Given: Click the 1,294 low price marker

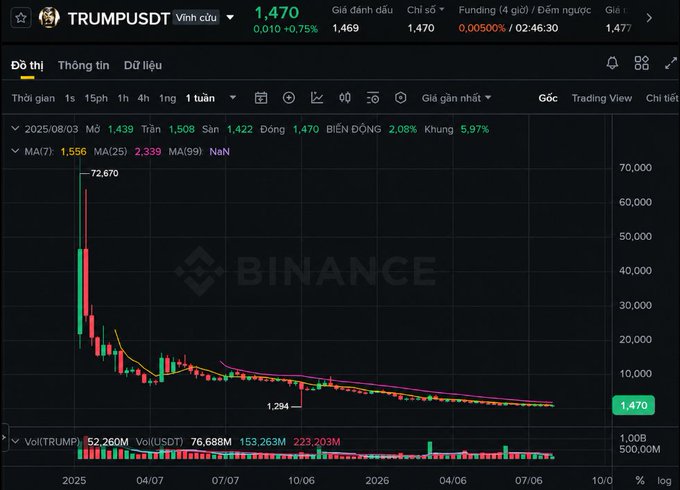Looking at the screenshot, I should coord(278,406).
